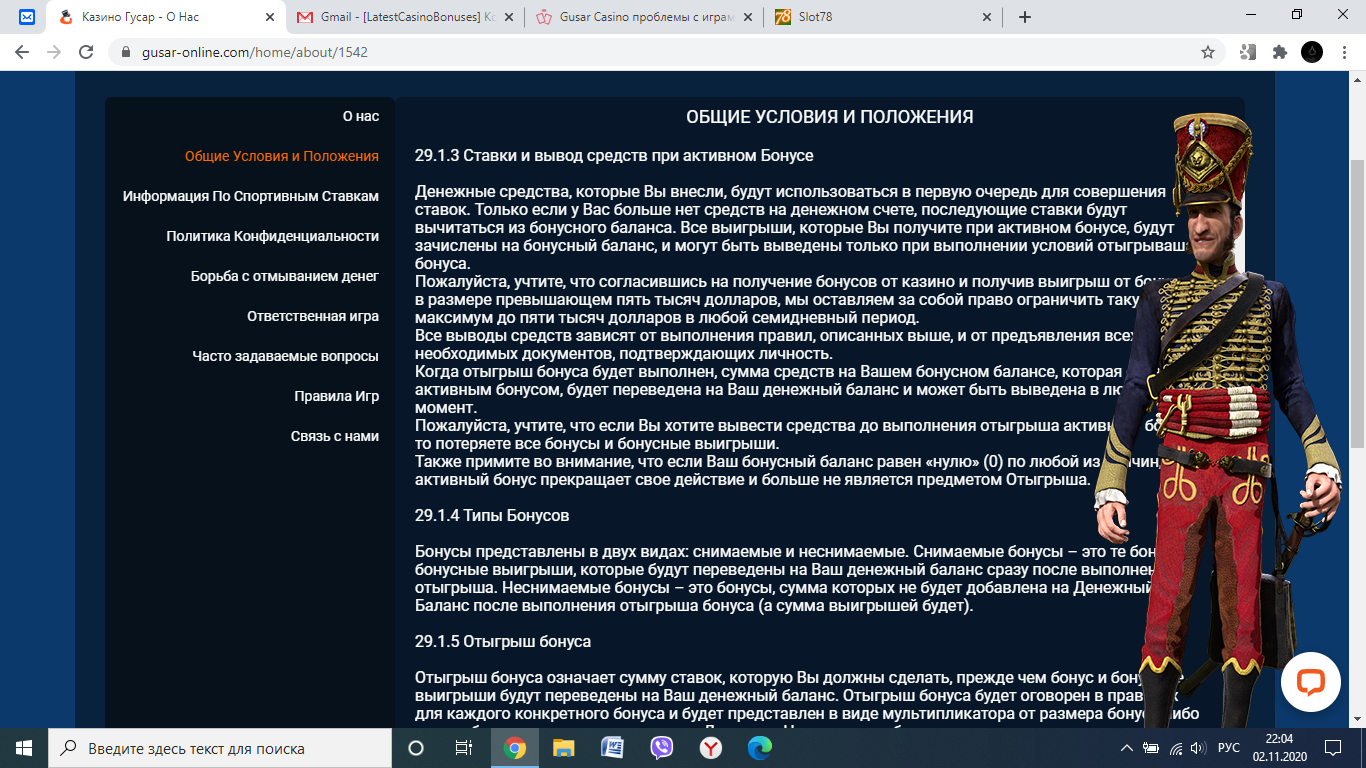Launch Yandex Browser from the taskbar
Screen dimensions: 1366x768
[x=711, y=748]
